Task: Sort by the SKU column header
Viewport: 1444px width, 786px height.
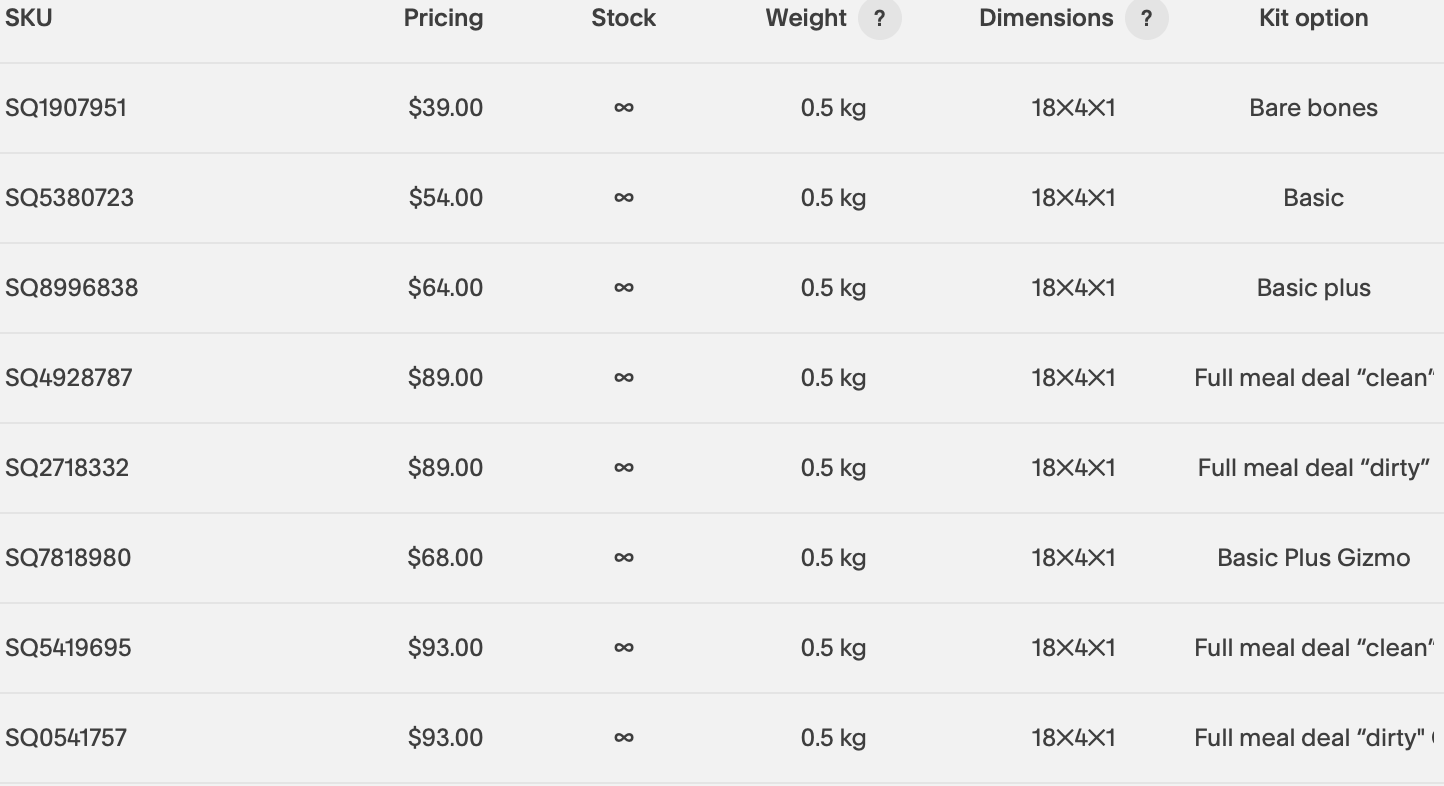Action: [28, 18]
